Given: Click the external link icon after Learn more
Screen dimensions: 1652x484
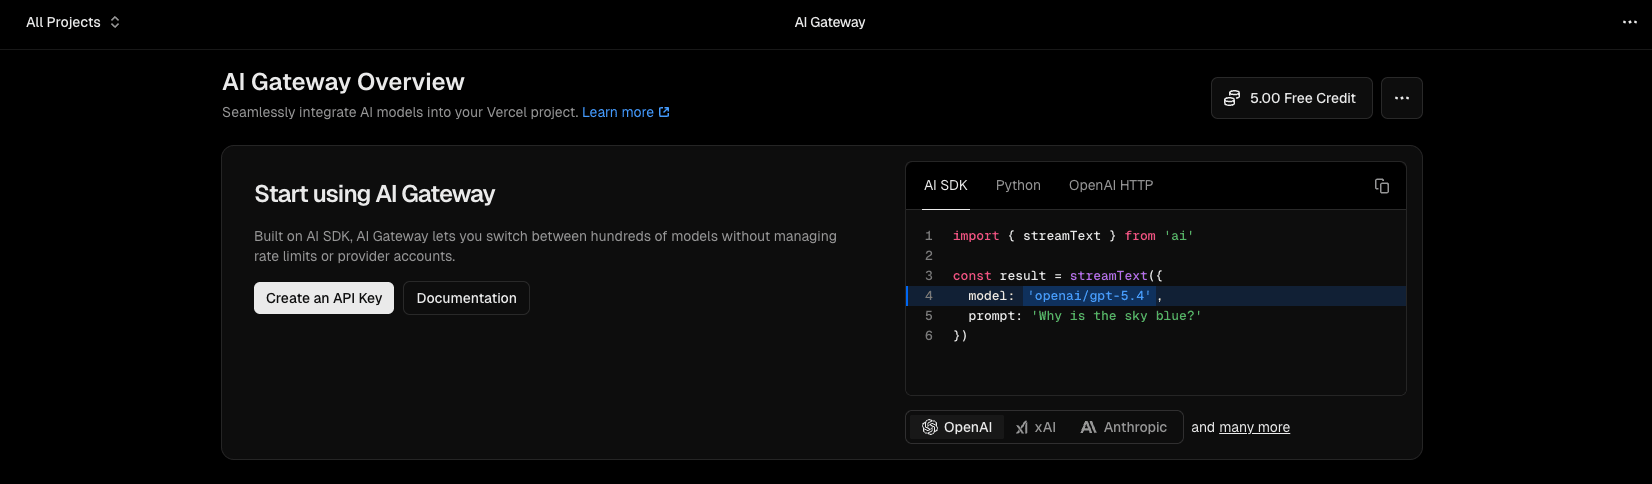Looking at the screenshot, I should tap(664, 112).
